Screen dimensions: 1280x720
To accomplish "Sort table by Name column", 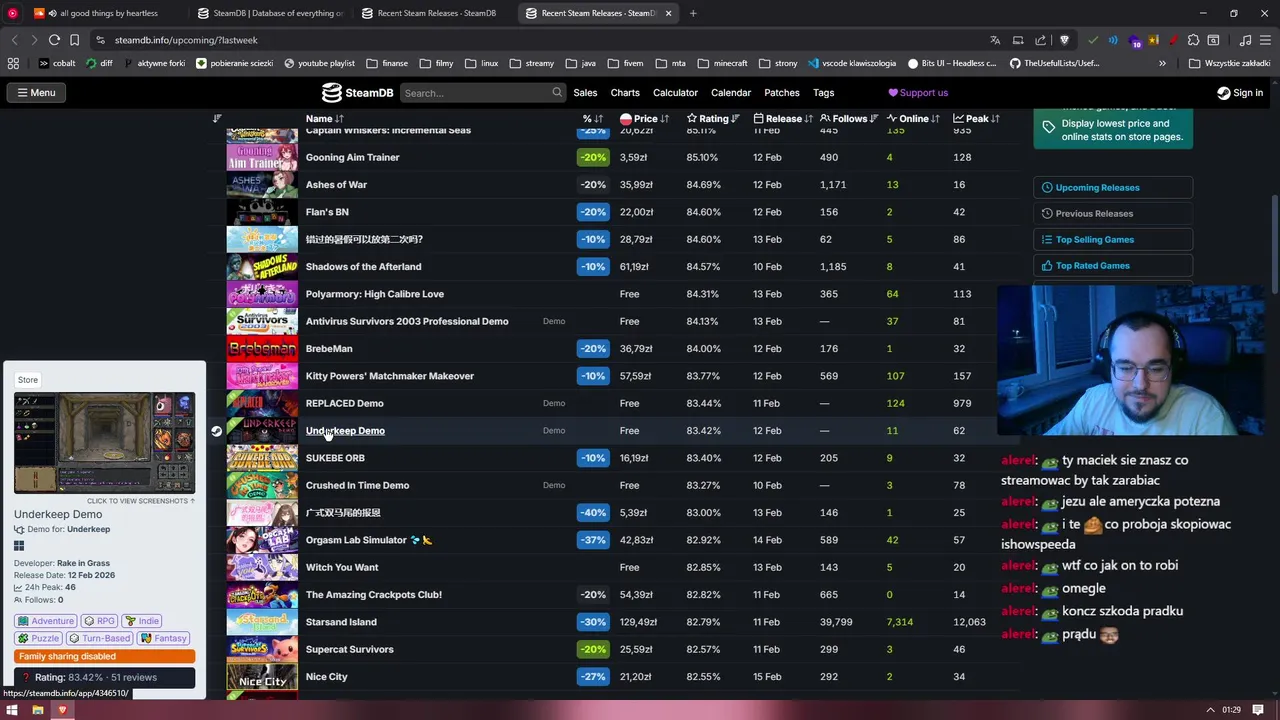I will click(x=324, y=119).
